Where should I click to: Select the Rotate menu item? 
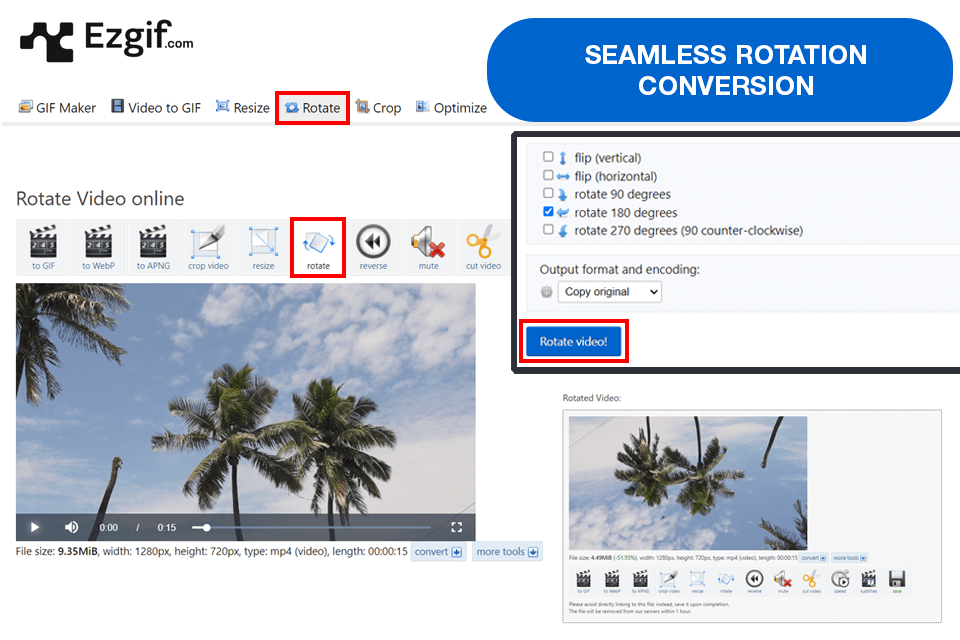coord(312,108)
